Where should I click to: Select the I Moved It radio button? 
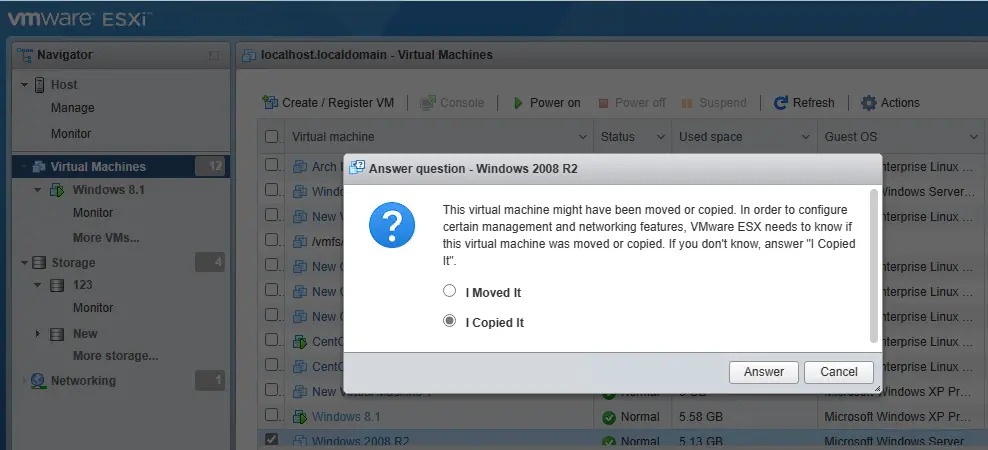coord(449,291)
